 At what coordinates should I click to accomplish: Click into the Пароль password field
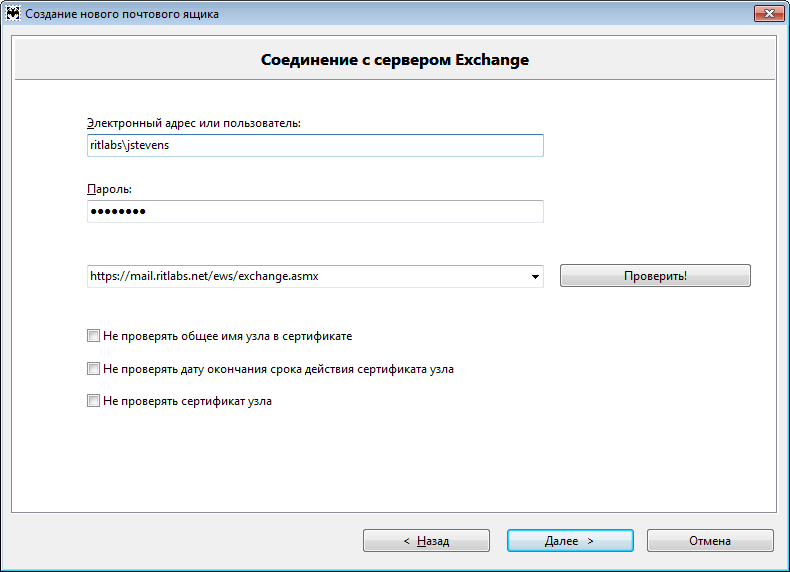(x=315, y=211)
